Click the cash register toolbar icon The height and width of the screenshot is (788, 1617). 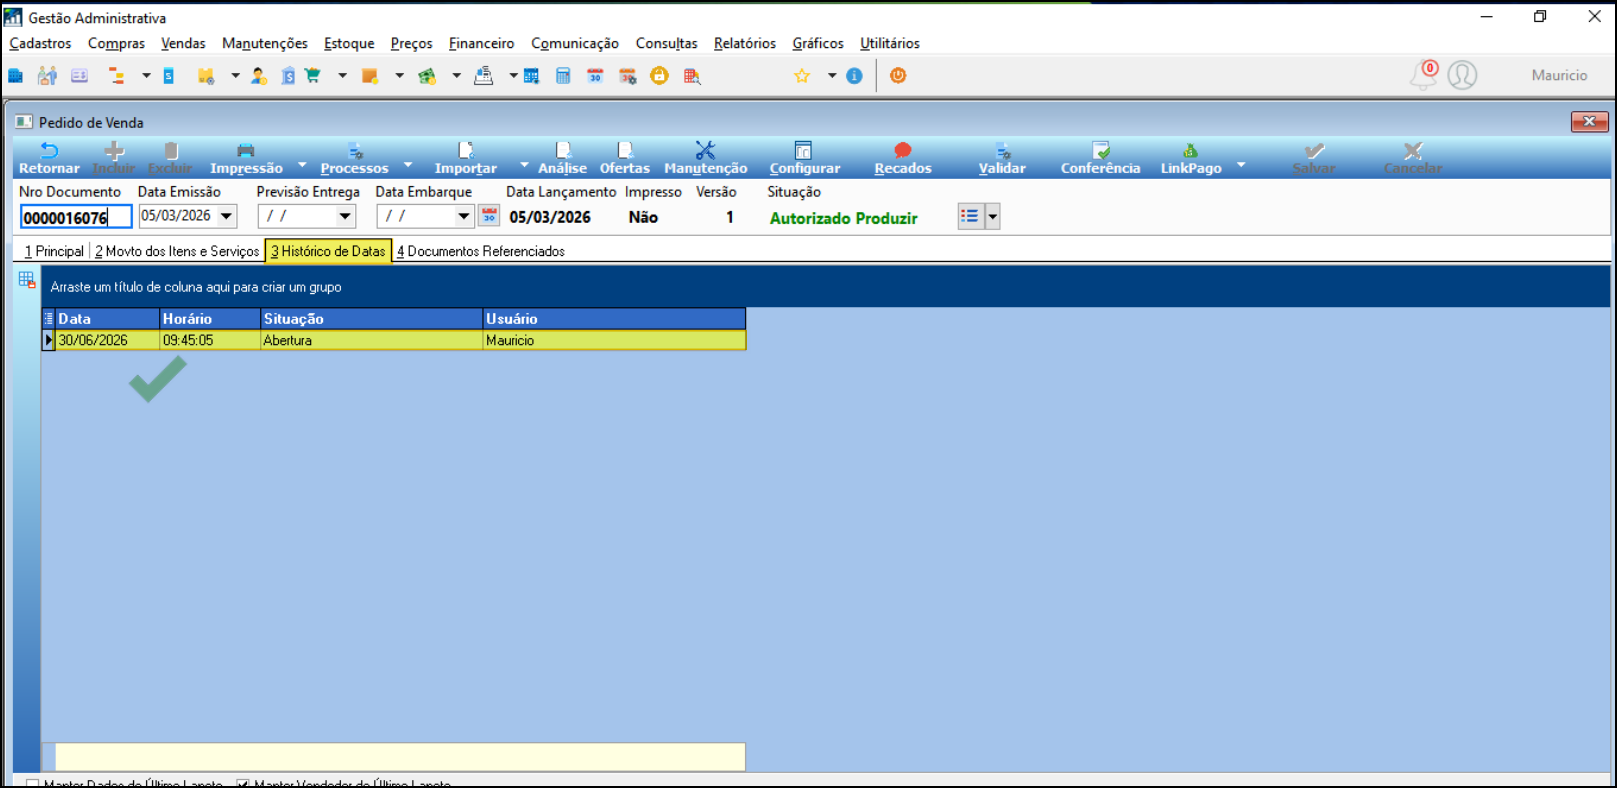(484, 76)
